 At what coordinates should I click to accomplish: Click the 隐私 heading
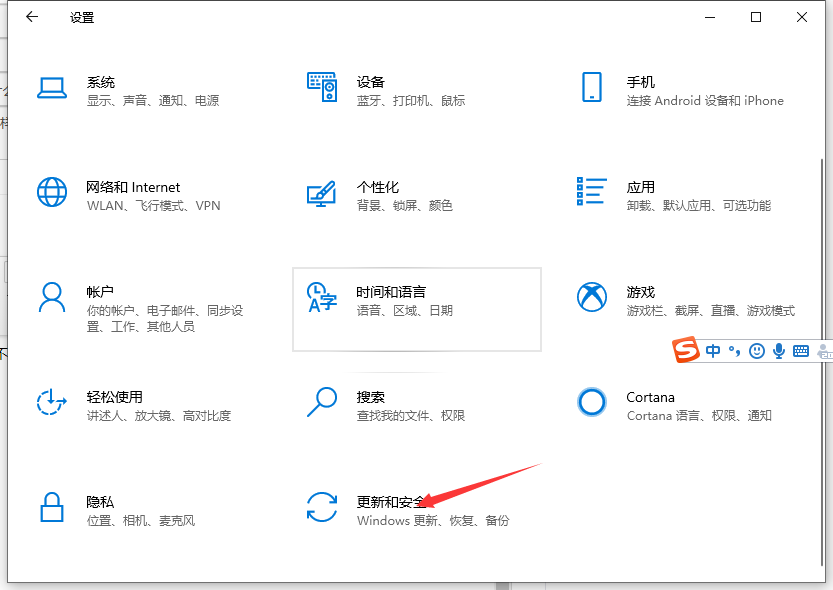pos(100,502)
